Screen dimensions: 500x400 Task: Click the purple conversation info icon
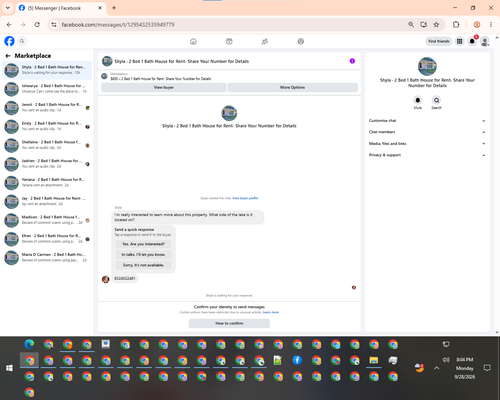[352, 61]
